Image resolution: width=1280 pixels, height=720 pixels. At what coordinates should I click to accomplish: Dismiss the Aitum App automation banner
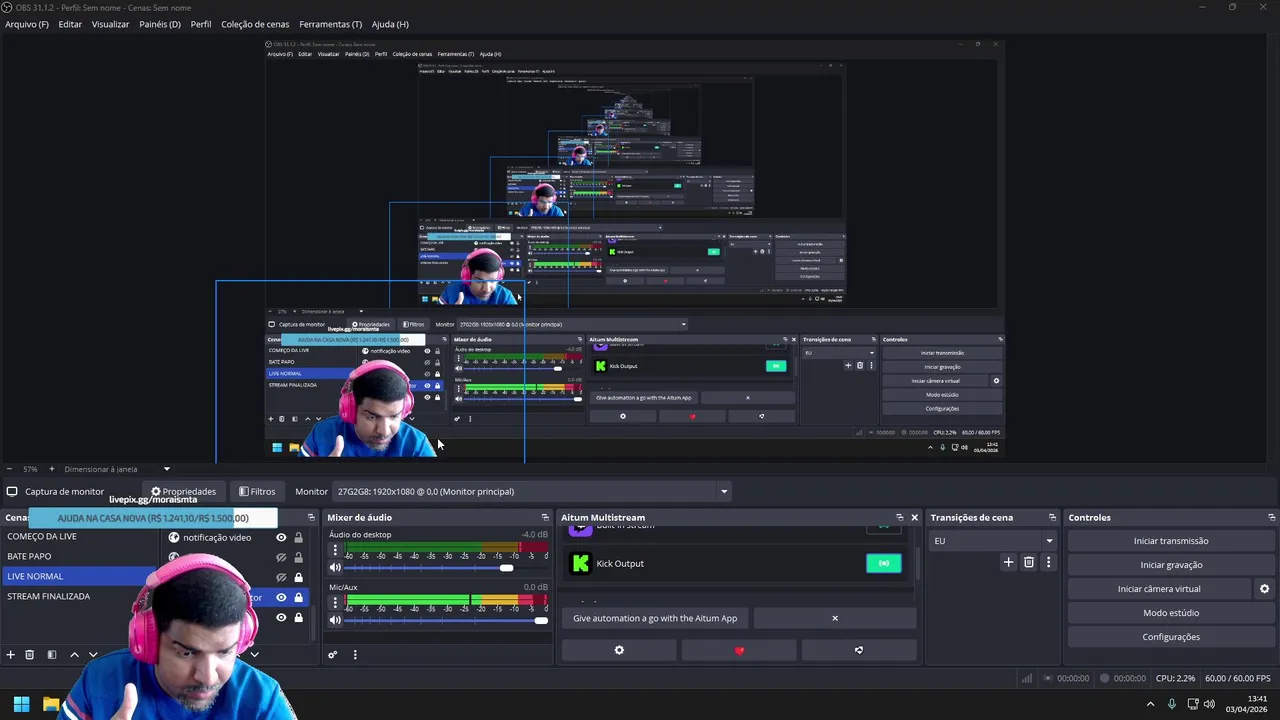tap(835, 618)
